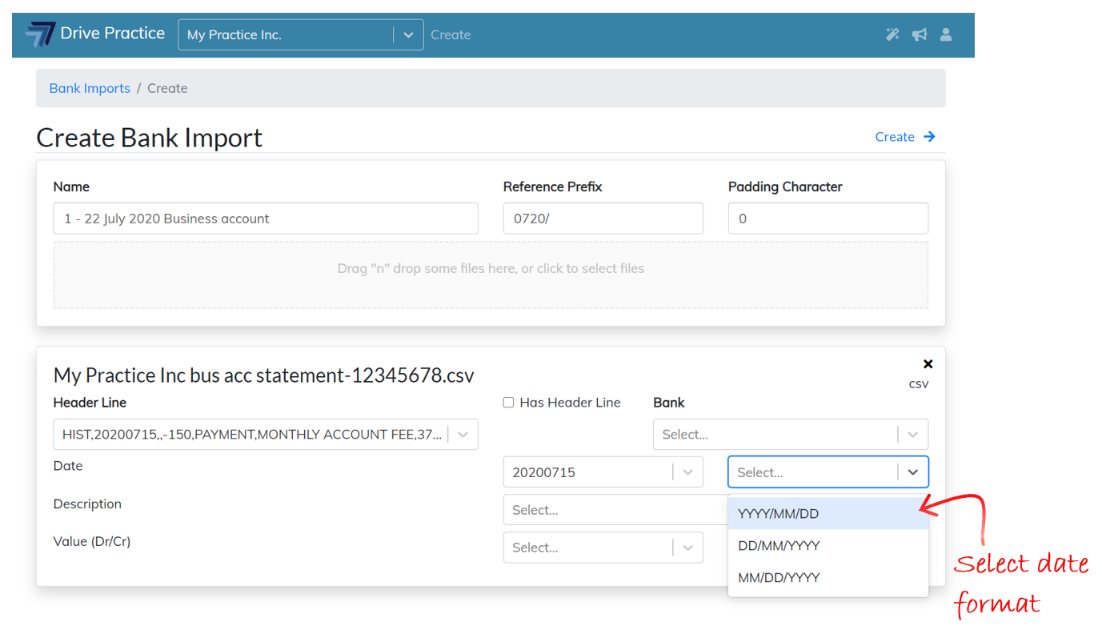The height and width of the screenshot is (634, 1102).
Task: Choose the YYYY/MM/DD date format option
Action: (x=828, y=514)
